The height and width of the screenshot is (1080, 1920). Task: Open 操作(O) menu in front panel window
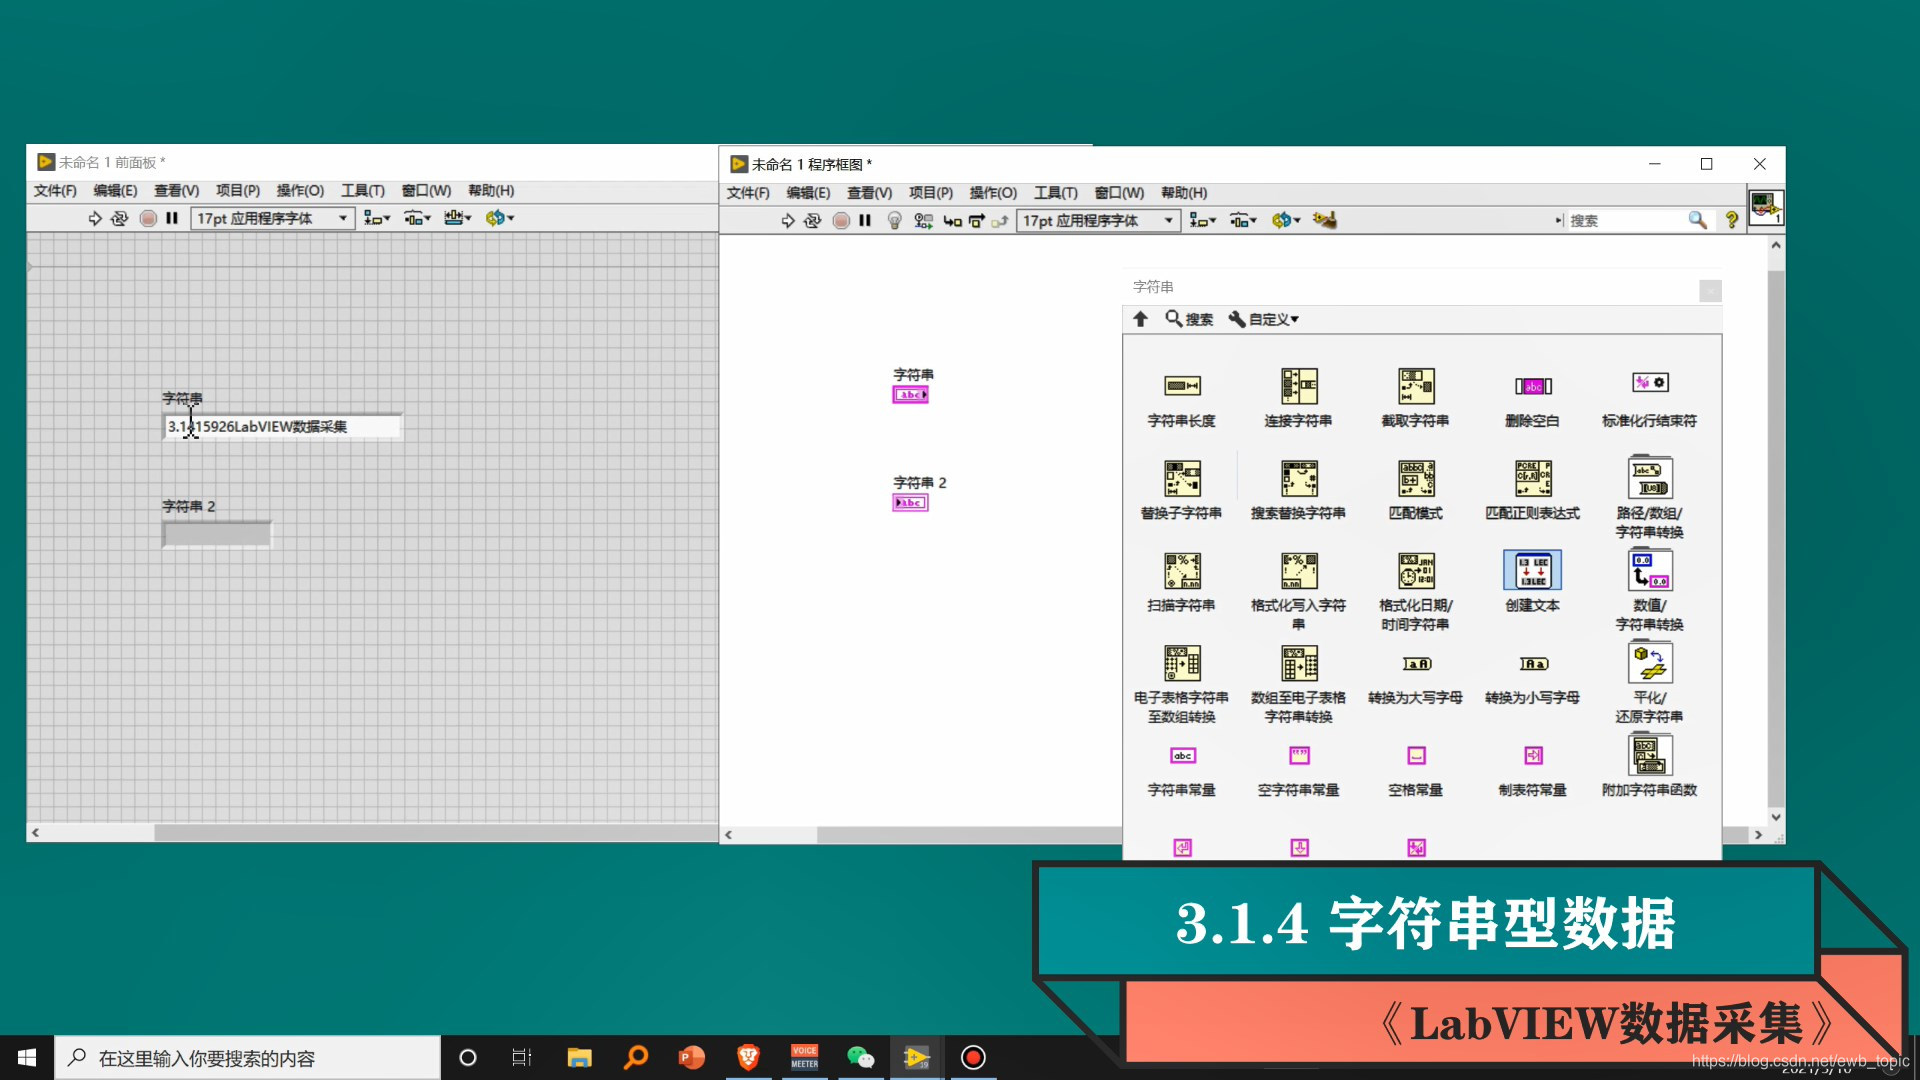[x=300, y=191]
